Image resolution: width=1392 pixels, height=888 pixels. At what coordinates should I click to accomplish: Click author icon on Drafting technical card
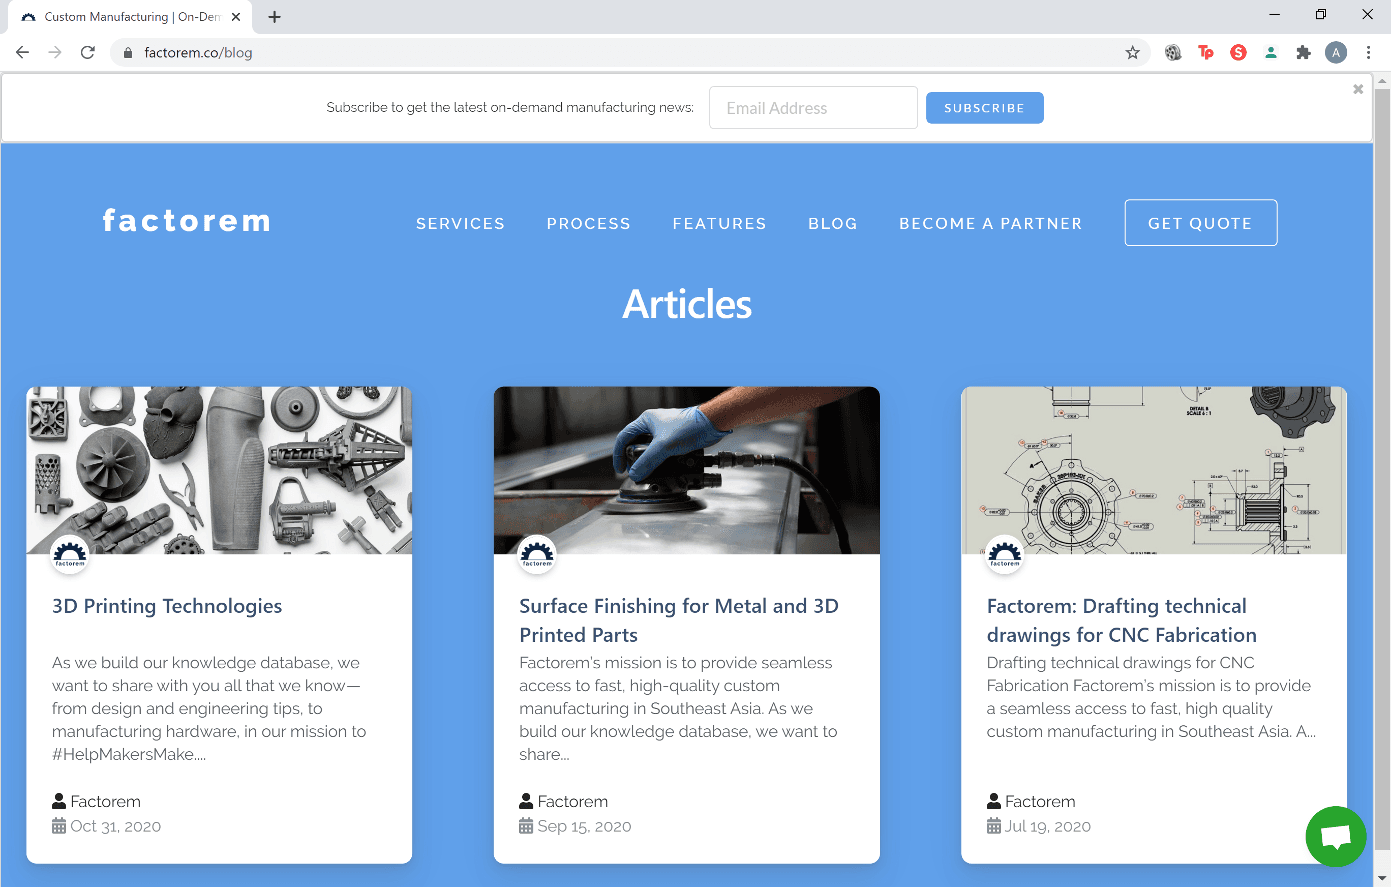coord(994,801)
